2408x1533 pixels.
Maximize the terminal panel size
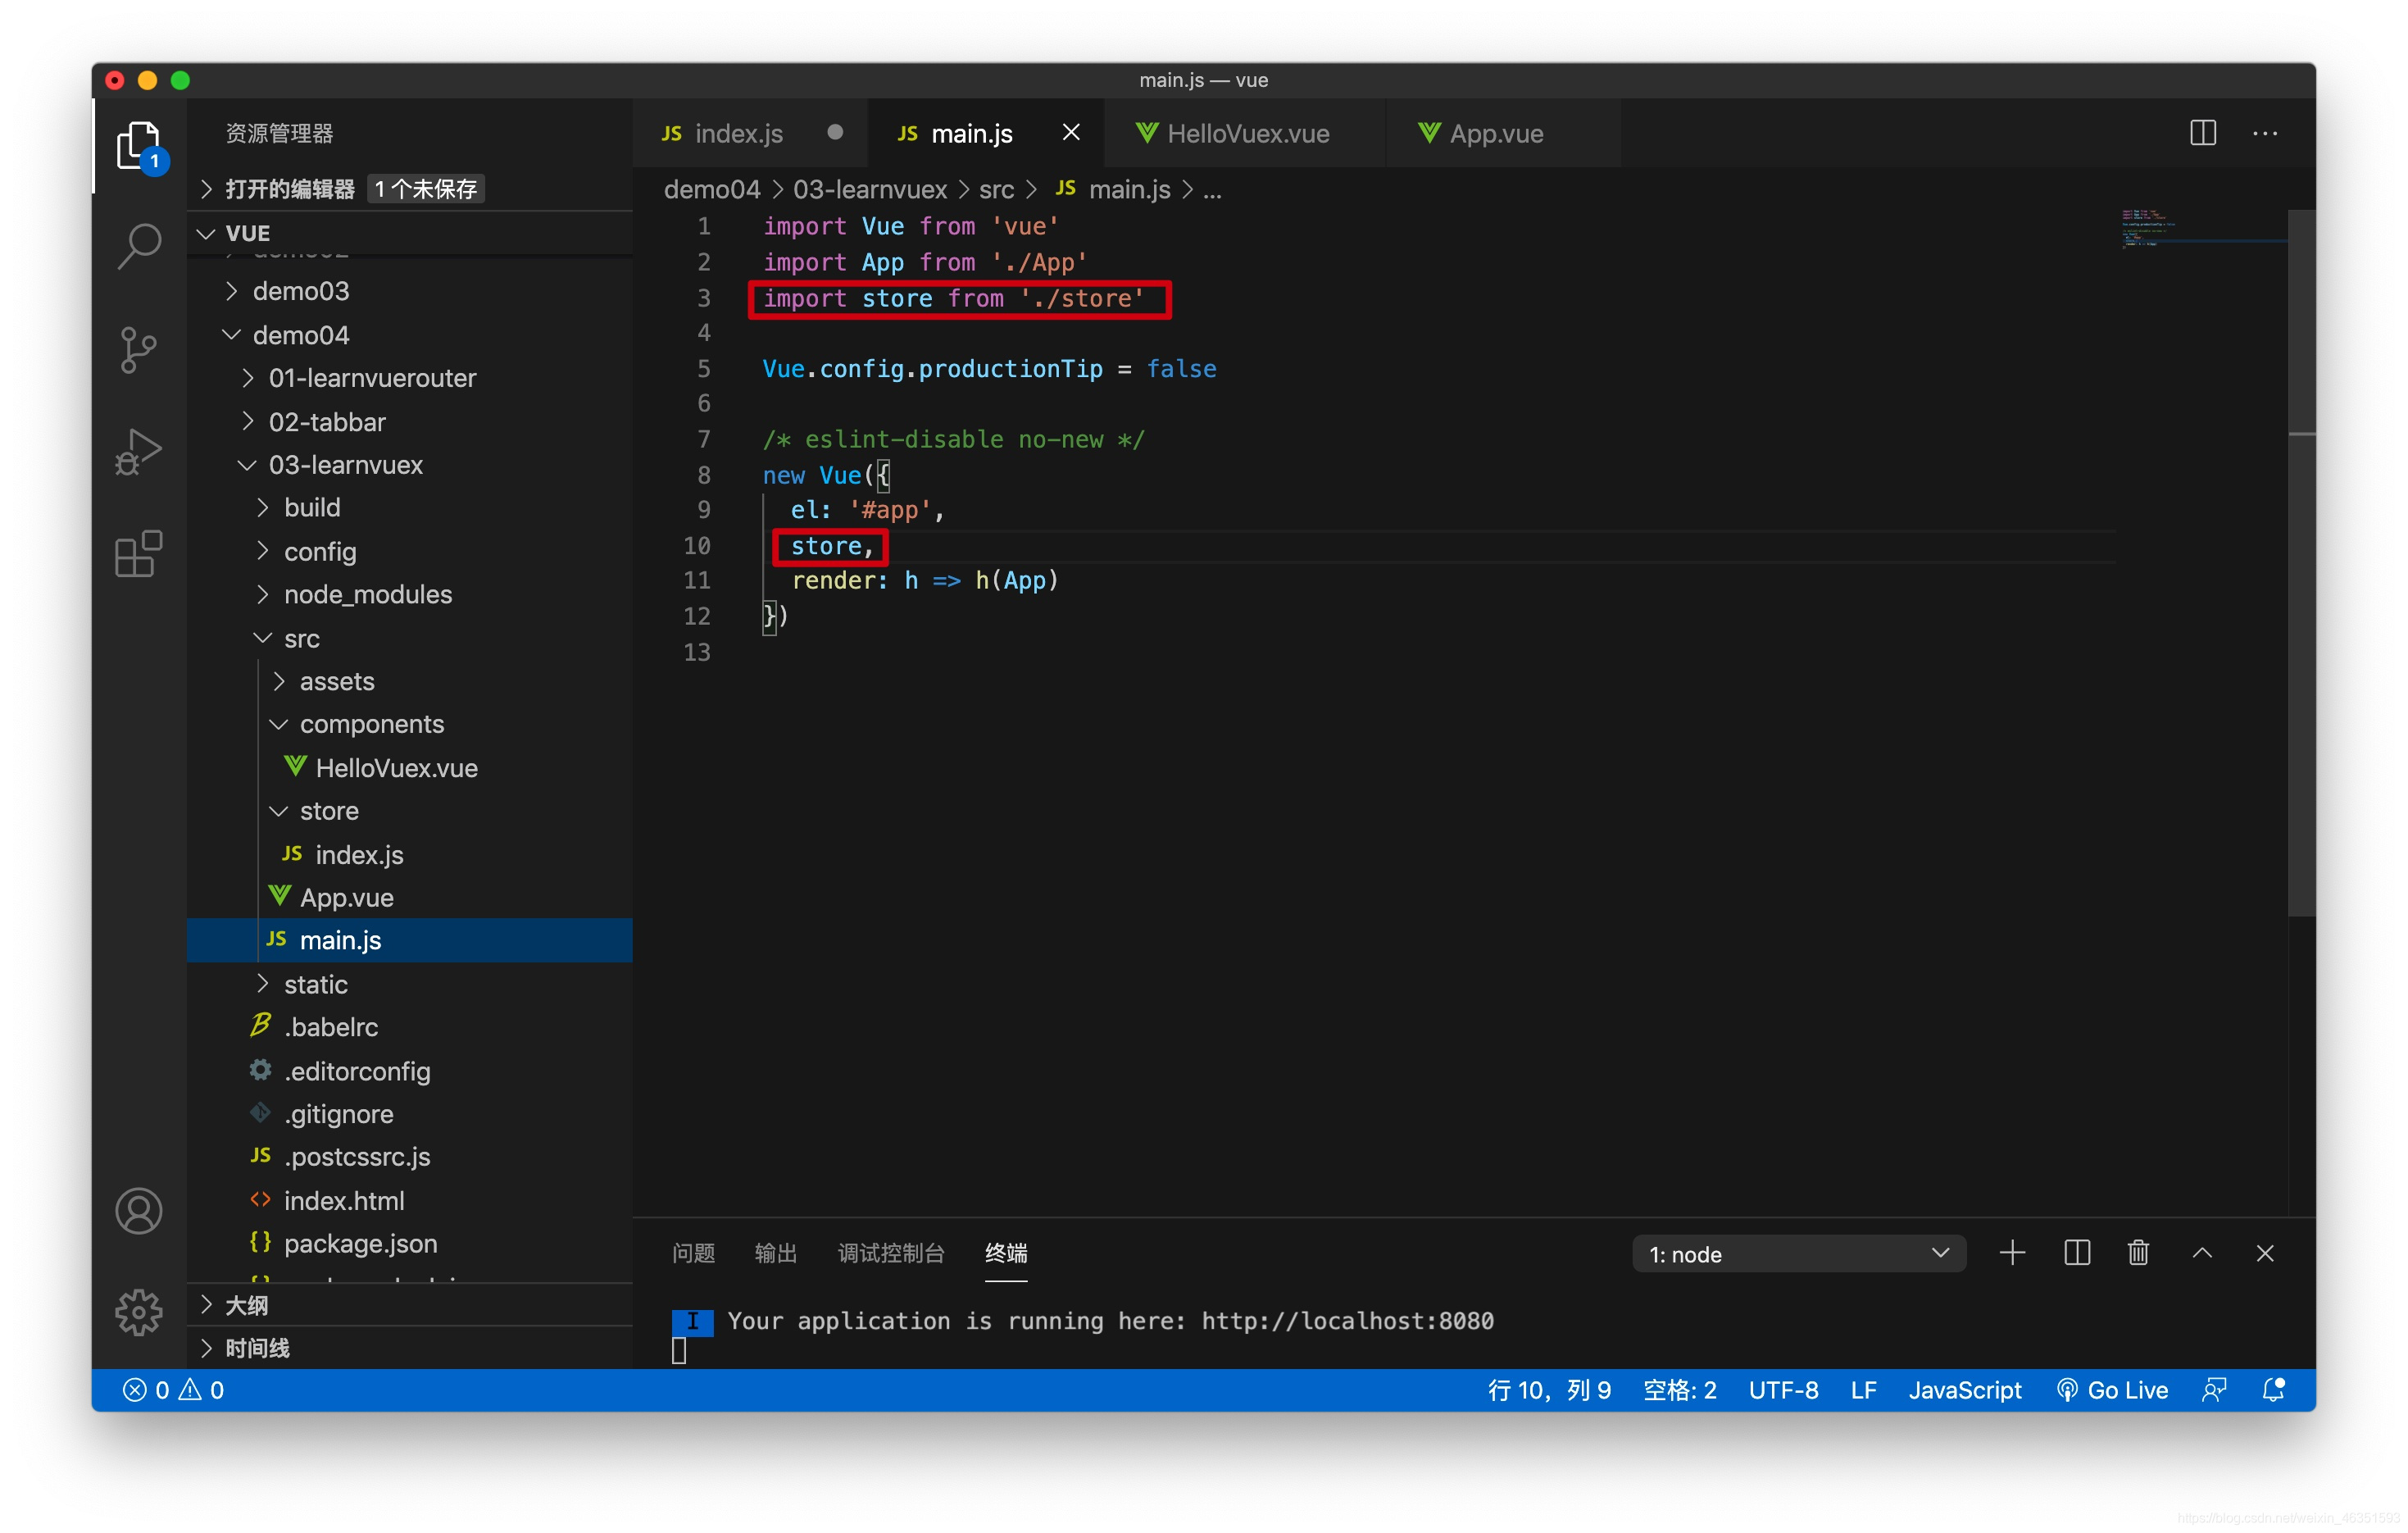coord(2202,1253)
